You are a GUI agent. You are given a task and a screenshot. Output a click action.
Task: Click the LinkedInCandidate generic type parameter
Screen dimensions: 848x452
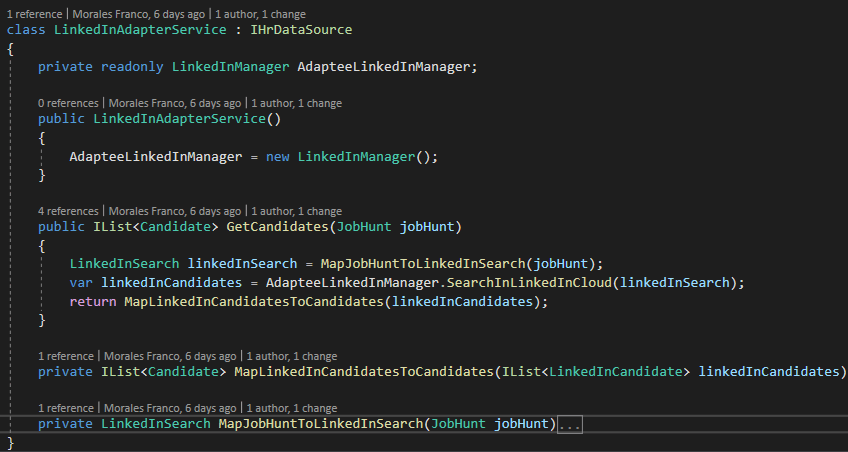point(615,371)
